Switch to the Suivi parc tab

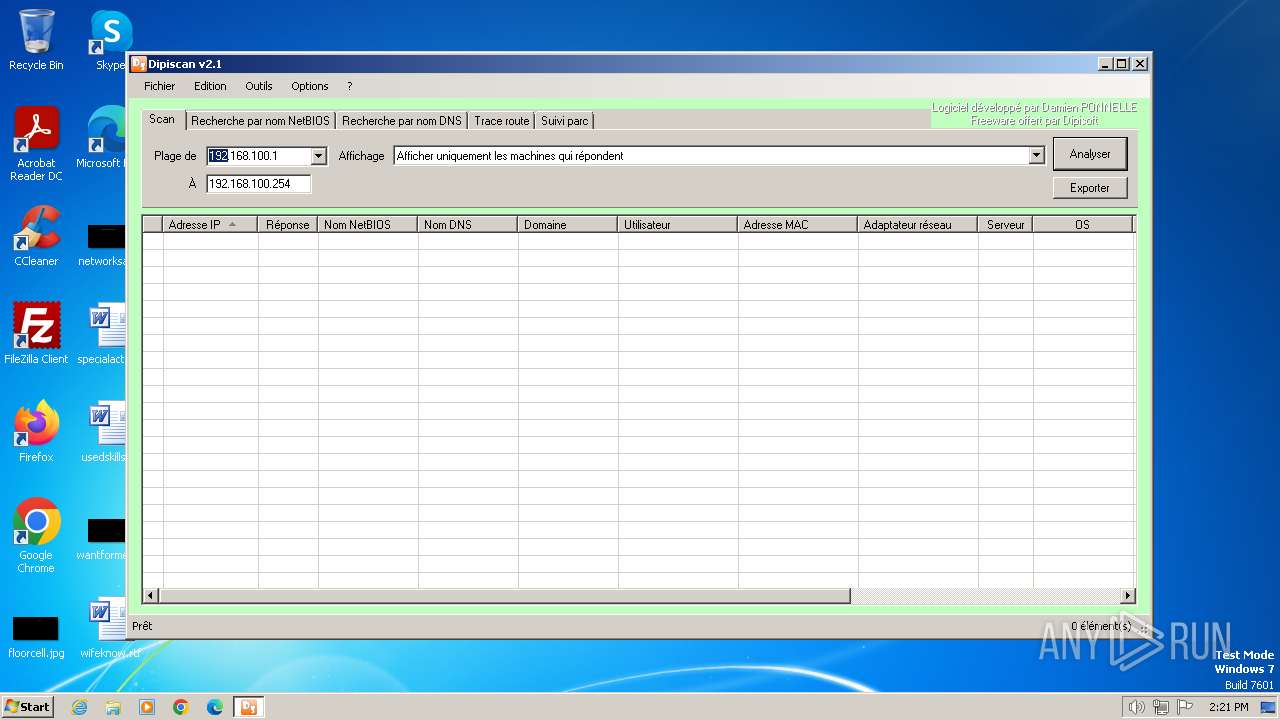coord(565,121)
